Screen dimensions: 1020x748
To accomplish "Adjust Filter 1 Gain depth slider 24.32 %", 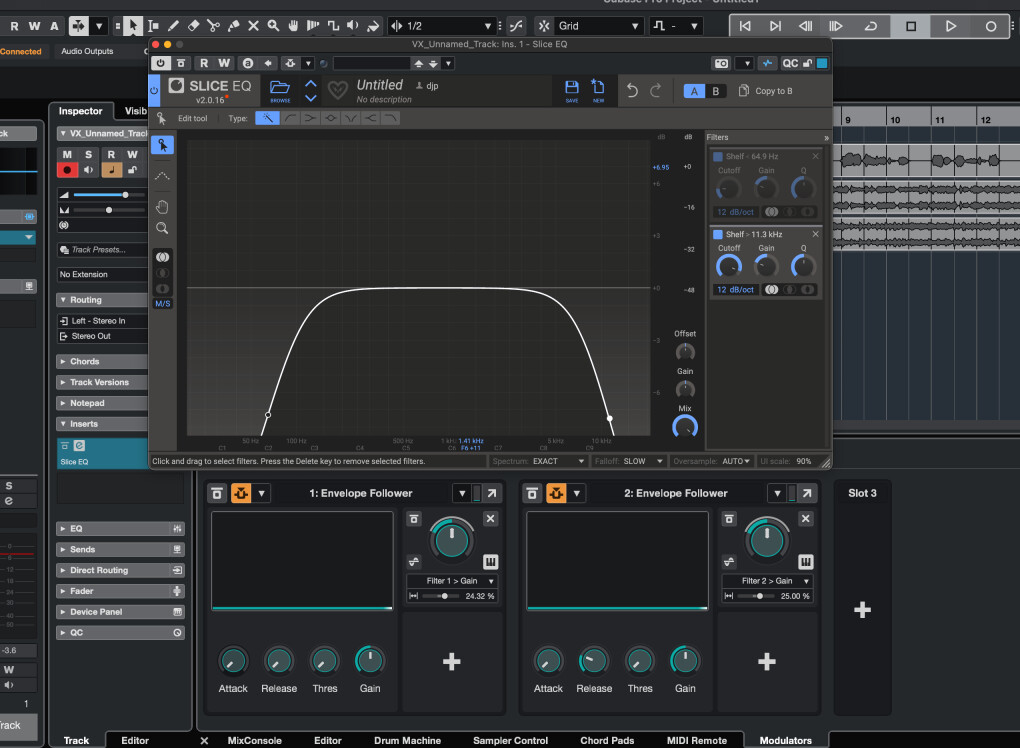I will [x=442, y=596].
